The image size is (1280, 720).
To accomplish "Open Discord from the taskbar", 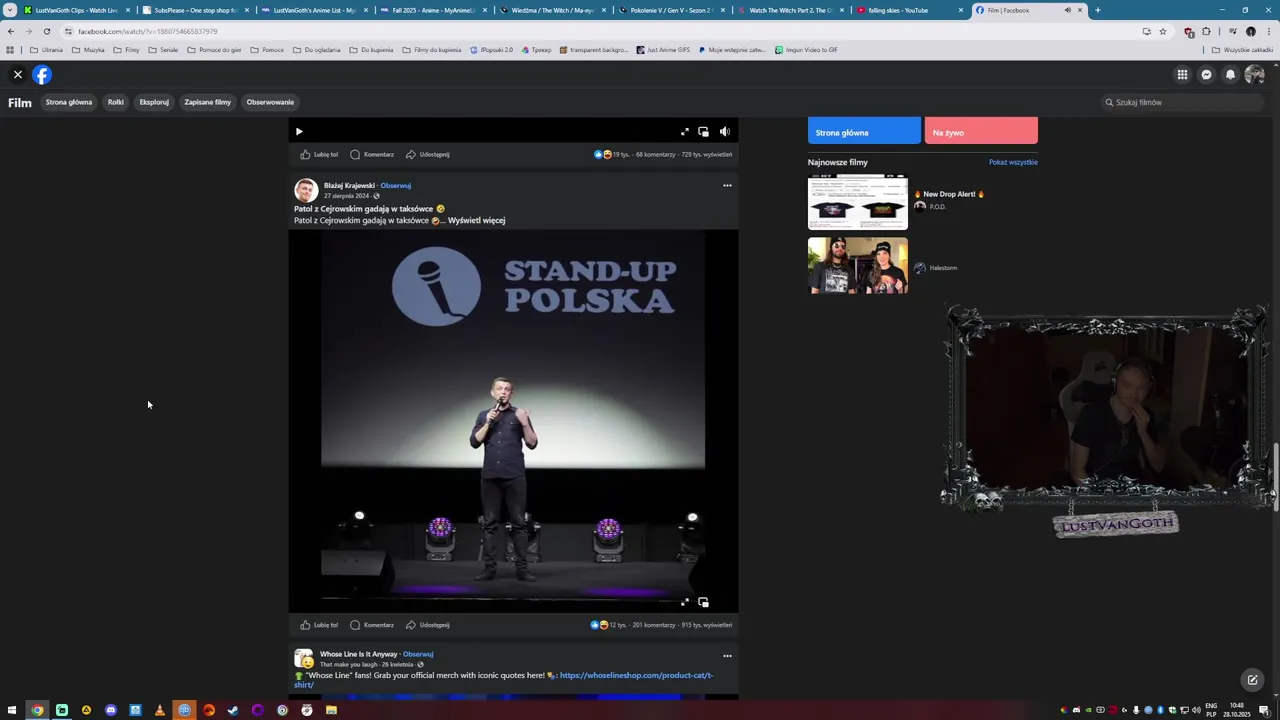I will (111, 710).
